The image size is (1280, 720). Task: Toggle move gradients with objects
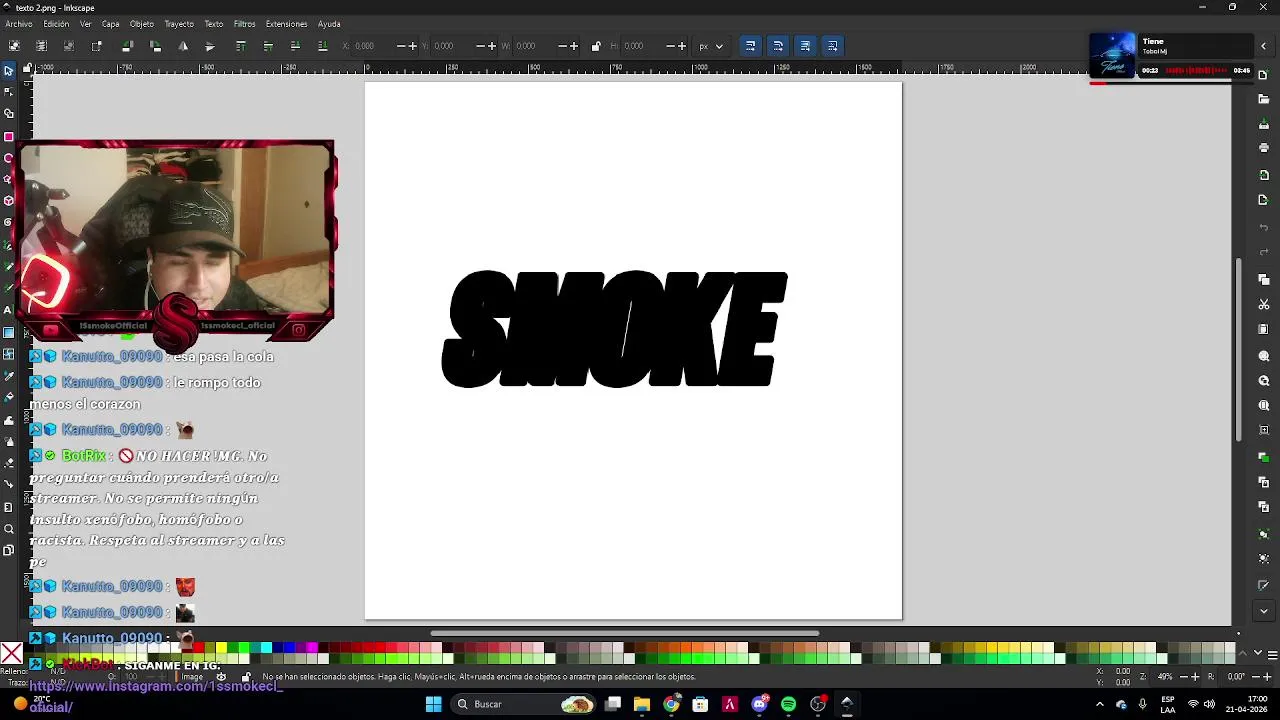805,46
